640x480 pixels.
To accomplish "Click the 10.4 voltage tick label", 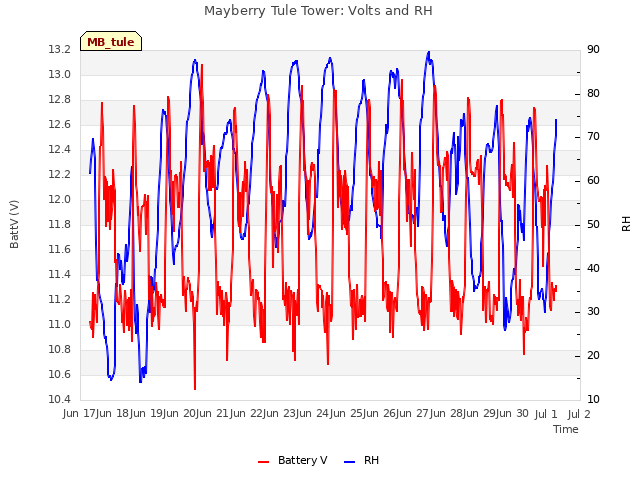I will [59, 400].
